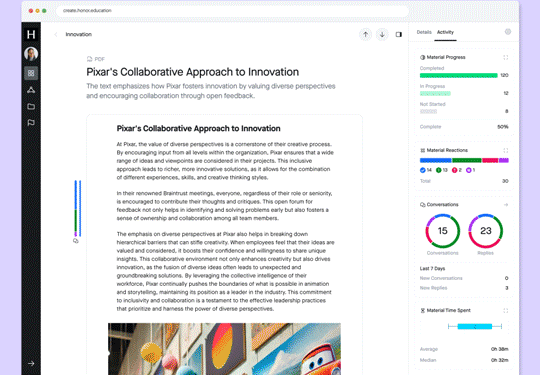Click the green reaction icon with 13

click(x=439, y=170)
